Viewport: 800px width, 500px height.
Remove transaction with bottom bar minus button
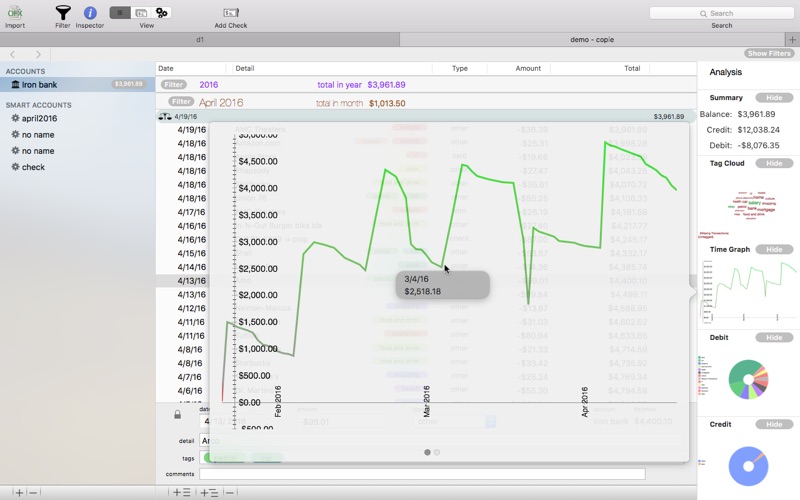click(x=230, y=493)
